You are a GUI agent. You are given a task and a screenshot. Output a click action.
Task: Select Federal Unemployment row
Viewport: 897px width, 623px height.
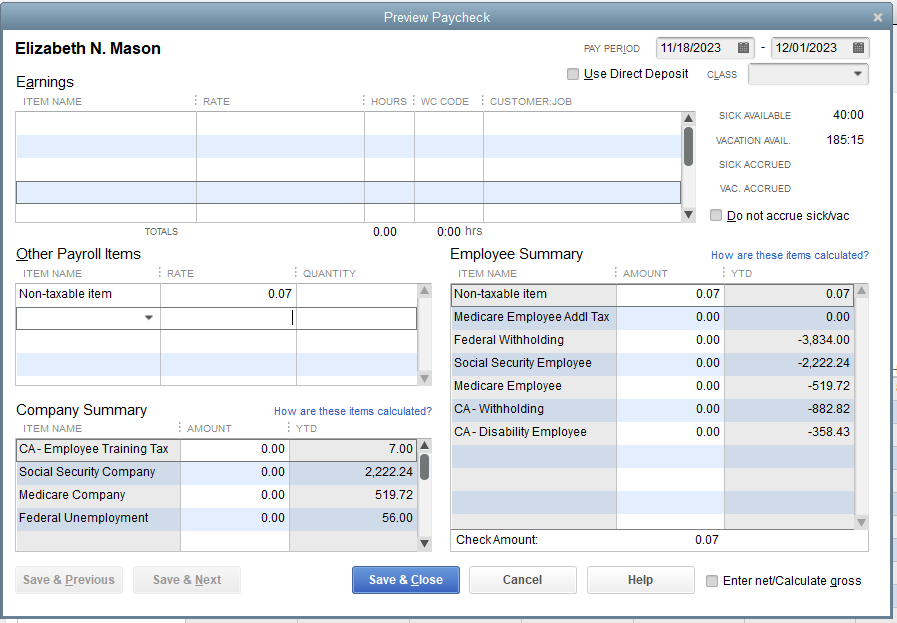[x=217, y=518]
